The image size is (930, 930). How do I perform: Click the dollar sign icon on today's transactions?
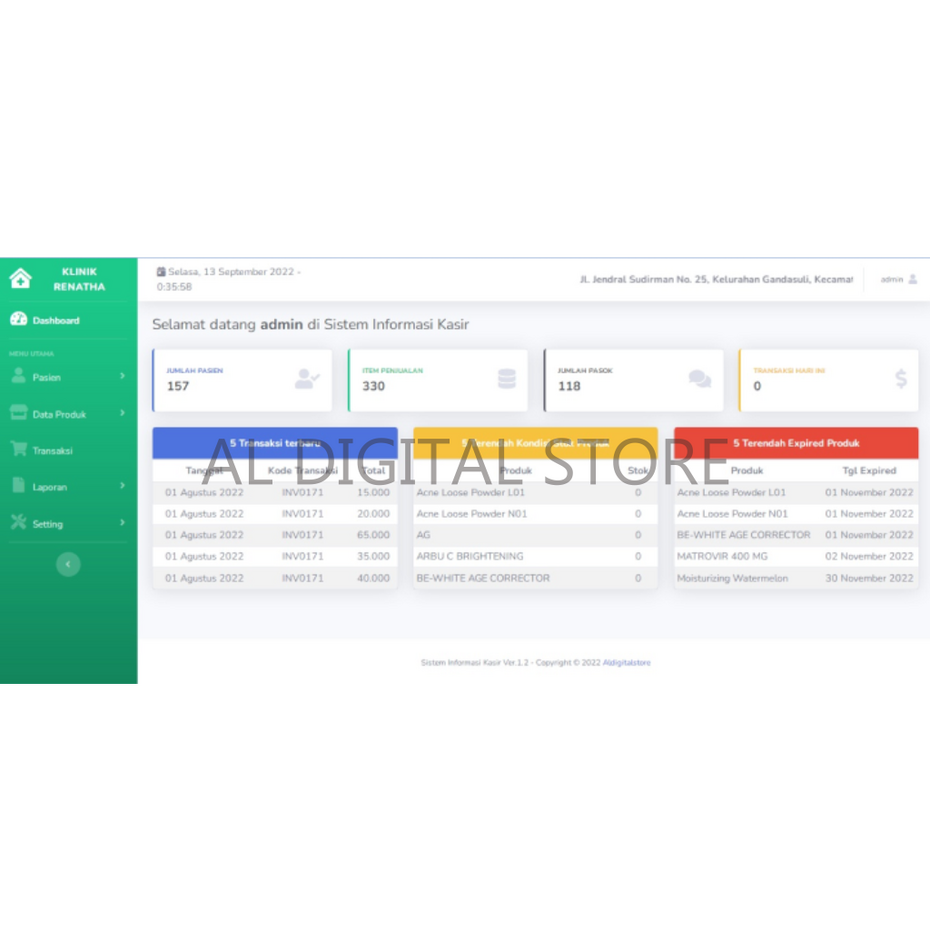tap(900, 379)
